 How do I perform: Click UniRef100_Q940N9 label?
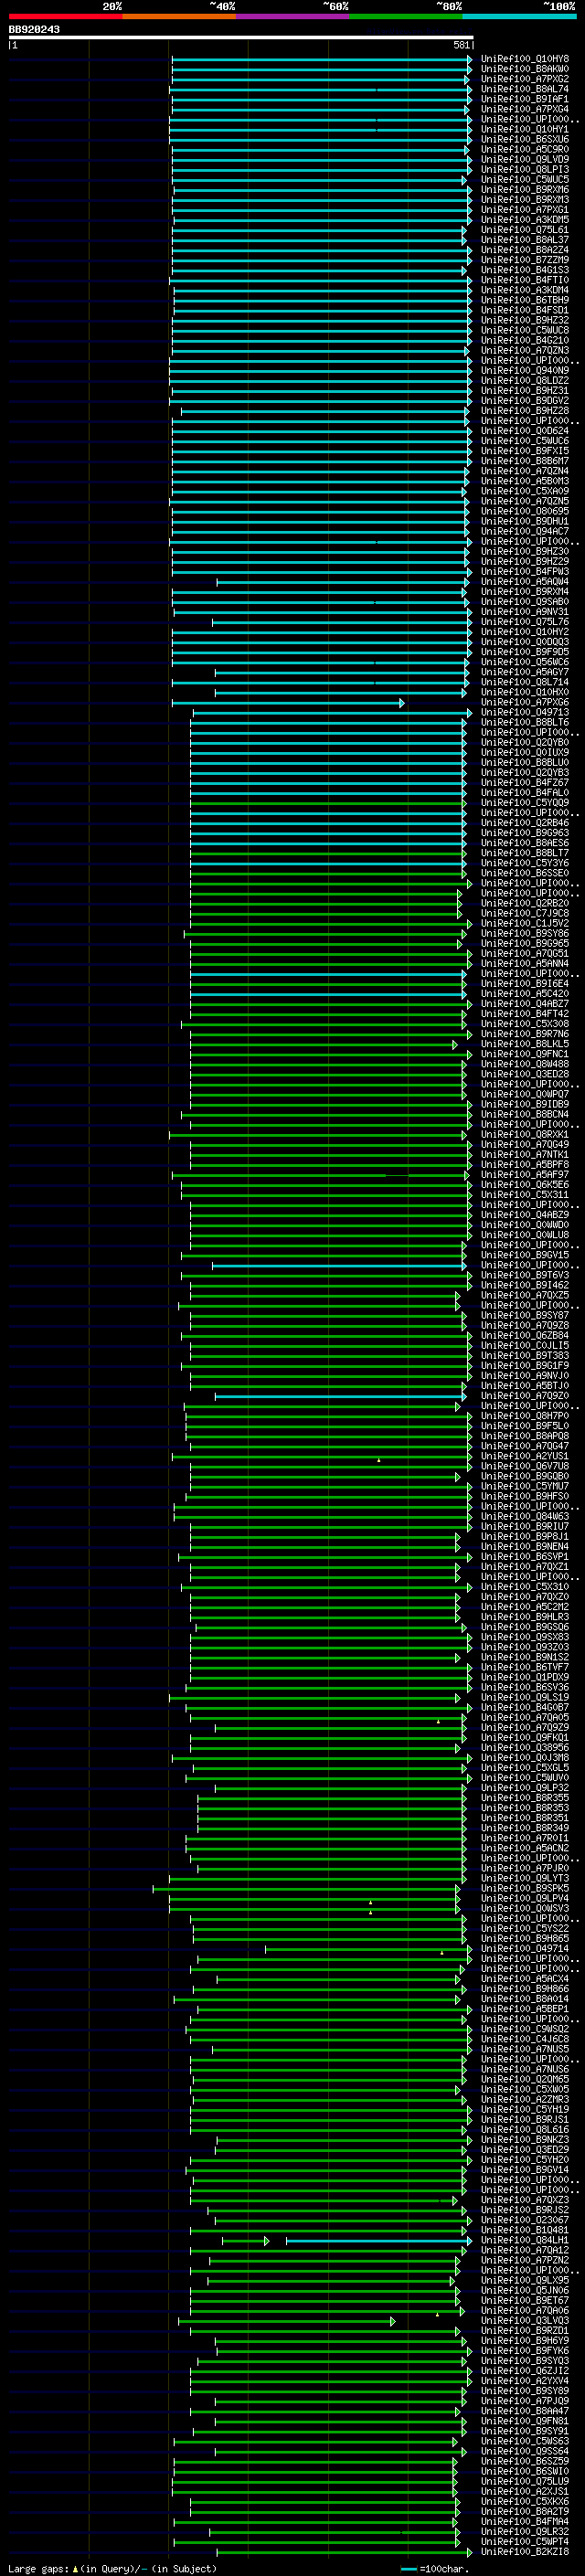coord(524,370)
